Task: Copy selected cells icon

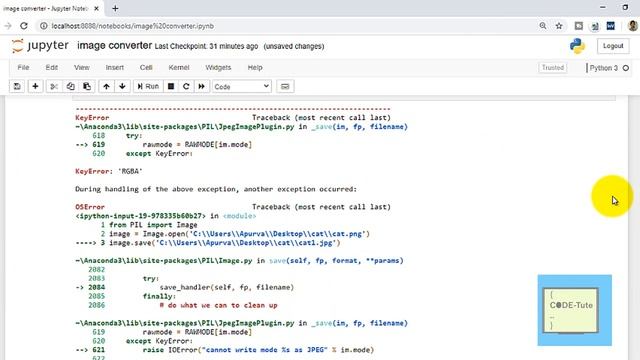Action: point(71,87)
